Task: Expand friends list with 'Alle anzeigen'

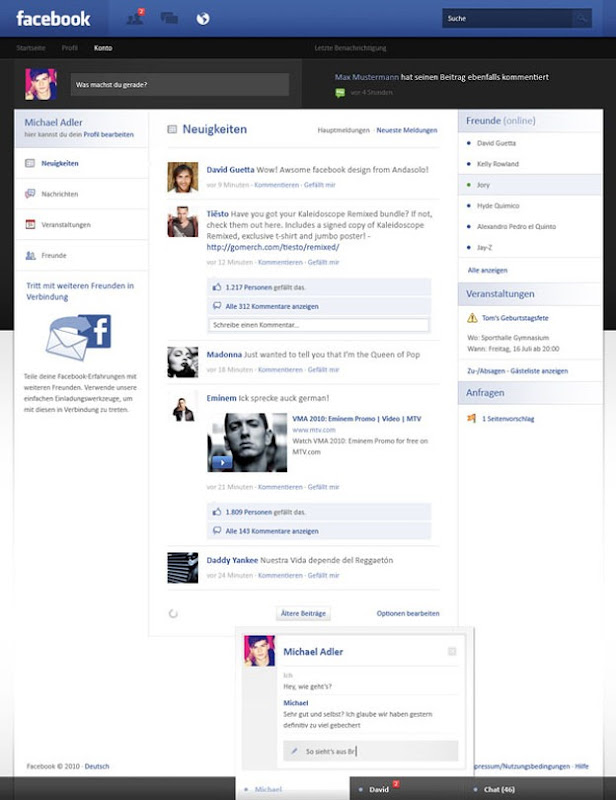Action: point(487,270)
